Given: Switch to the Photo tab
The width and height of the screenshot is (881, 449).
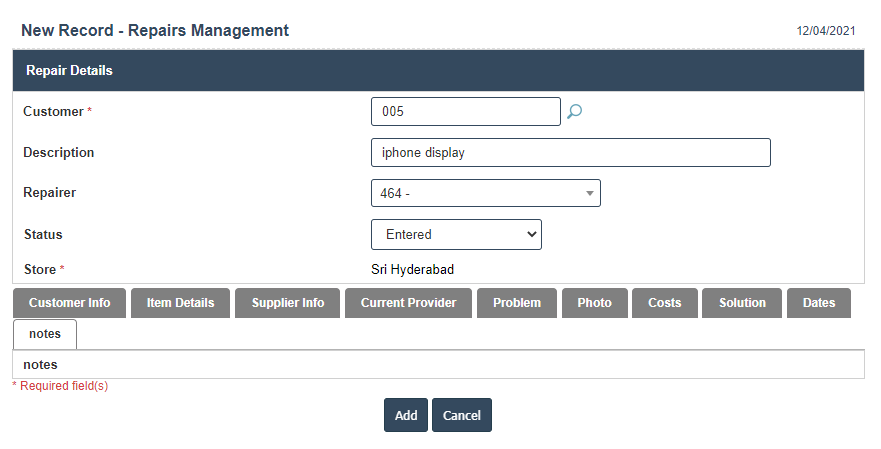Looking at the screenshot, I should pyautogui.click(x=594, y=303).
